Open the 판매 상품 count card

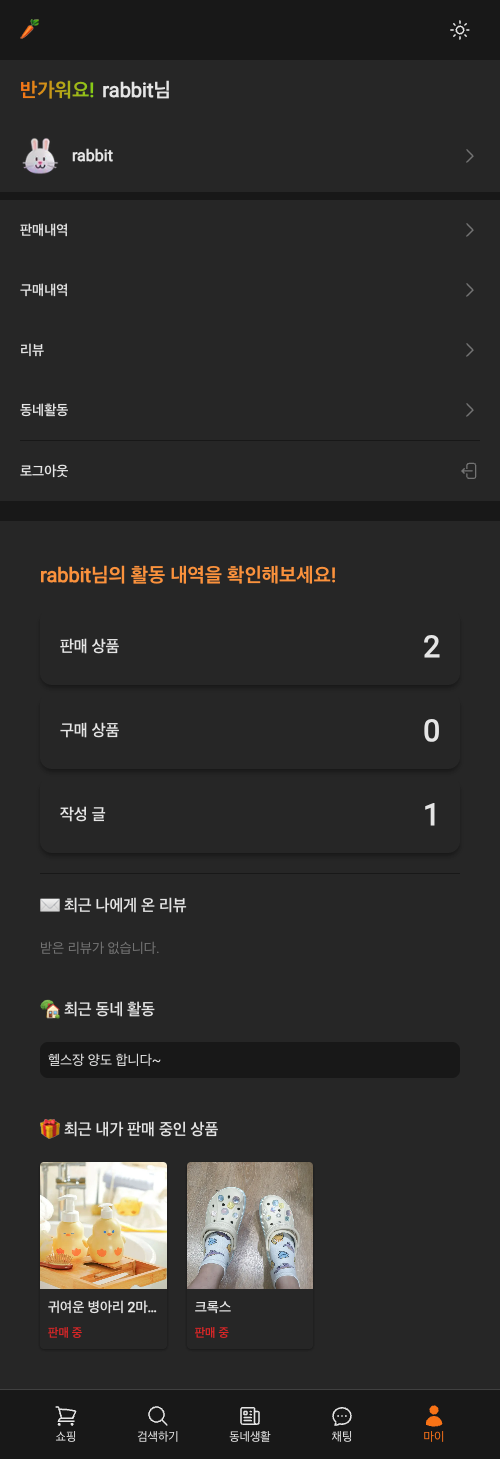pyautogui.click(x=250, y=647)
